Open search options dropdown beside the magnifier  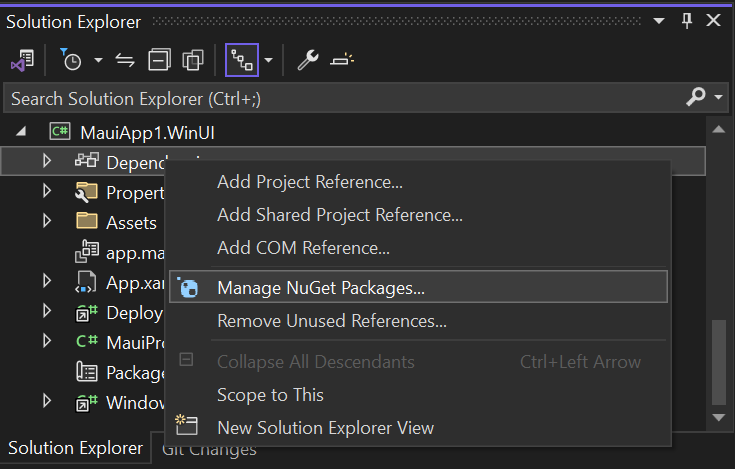pos(719,97)
